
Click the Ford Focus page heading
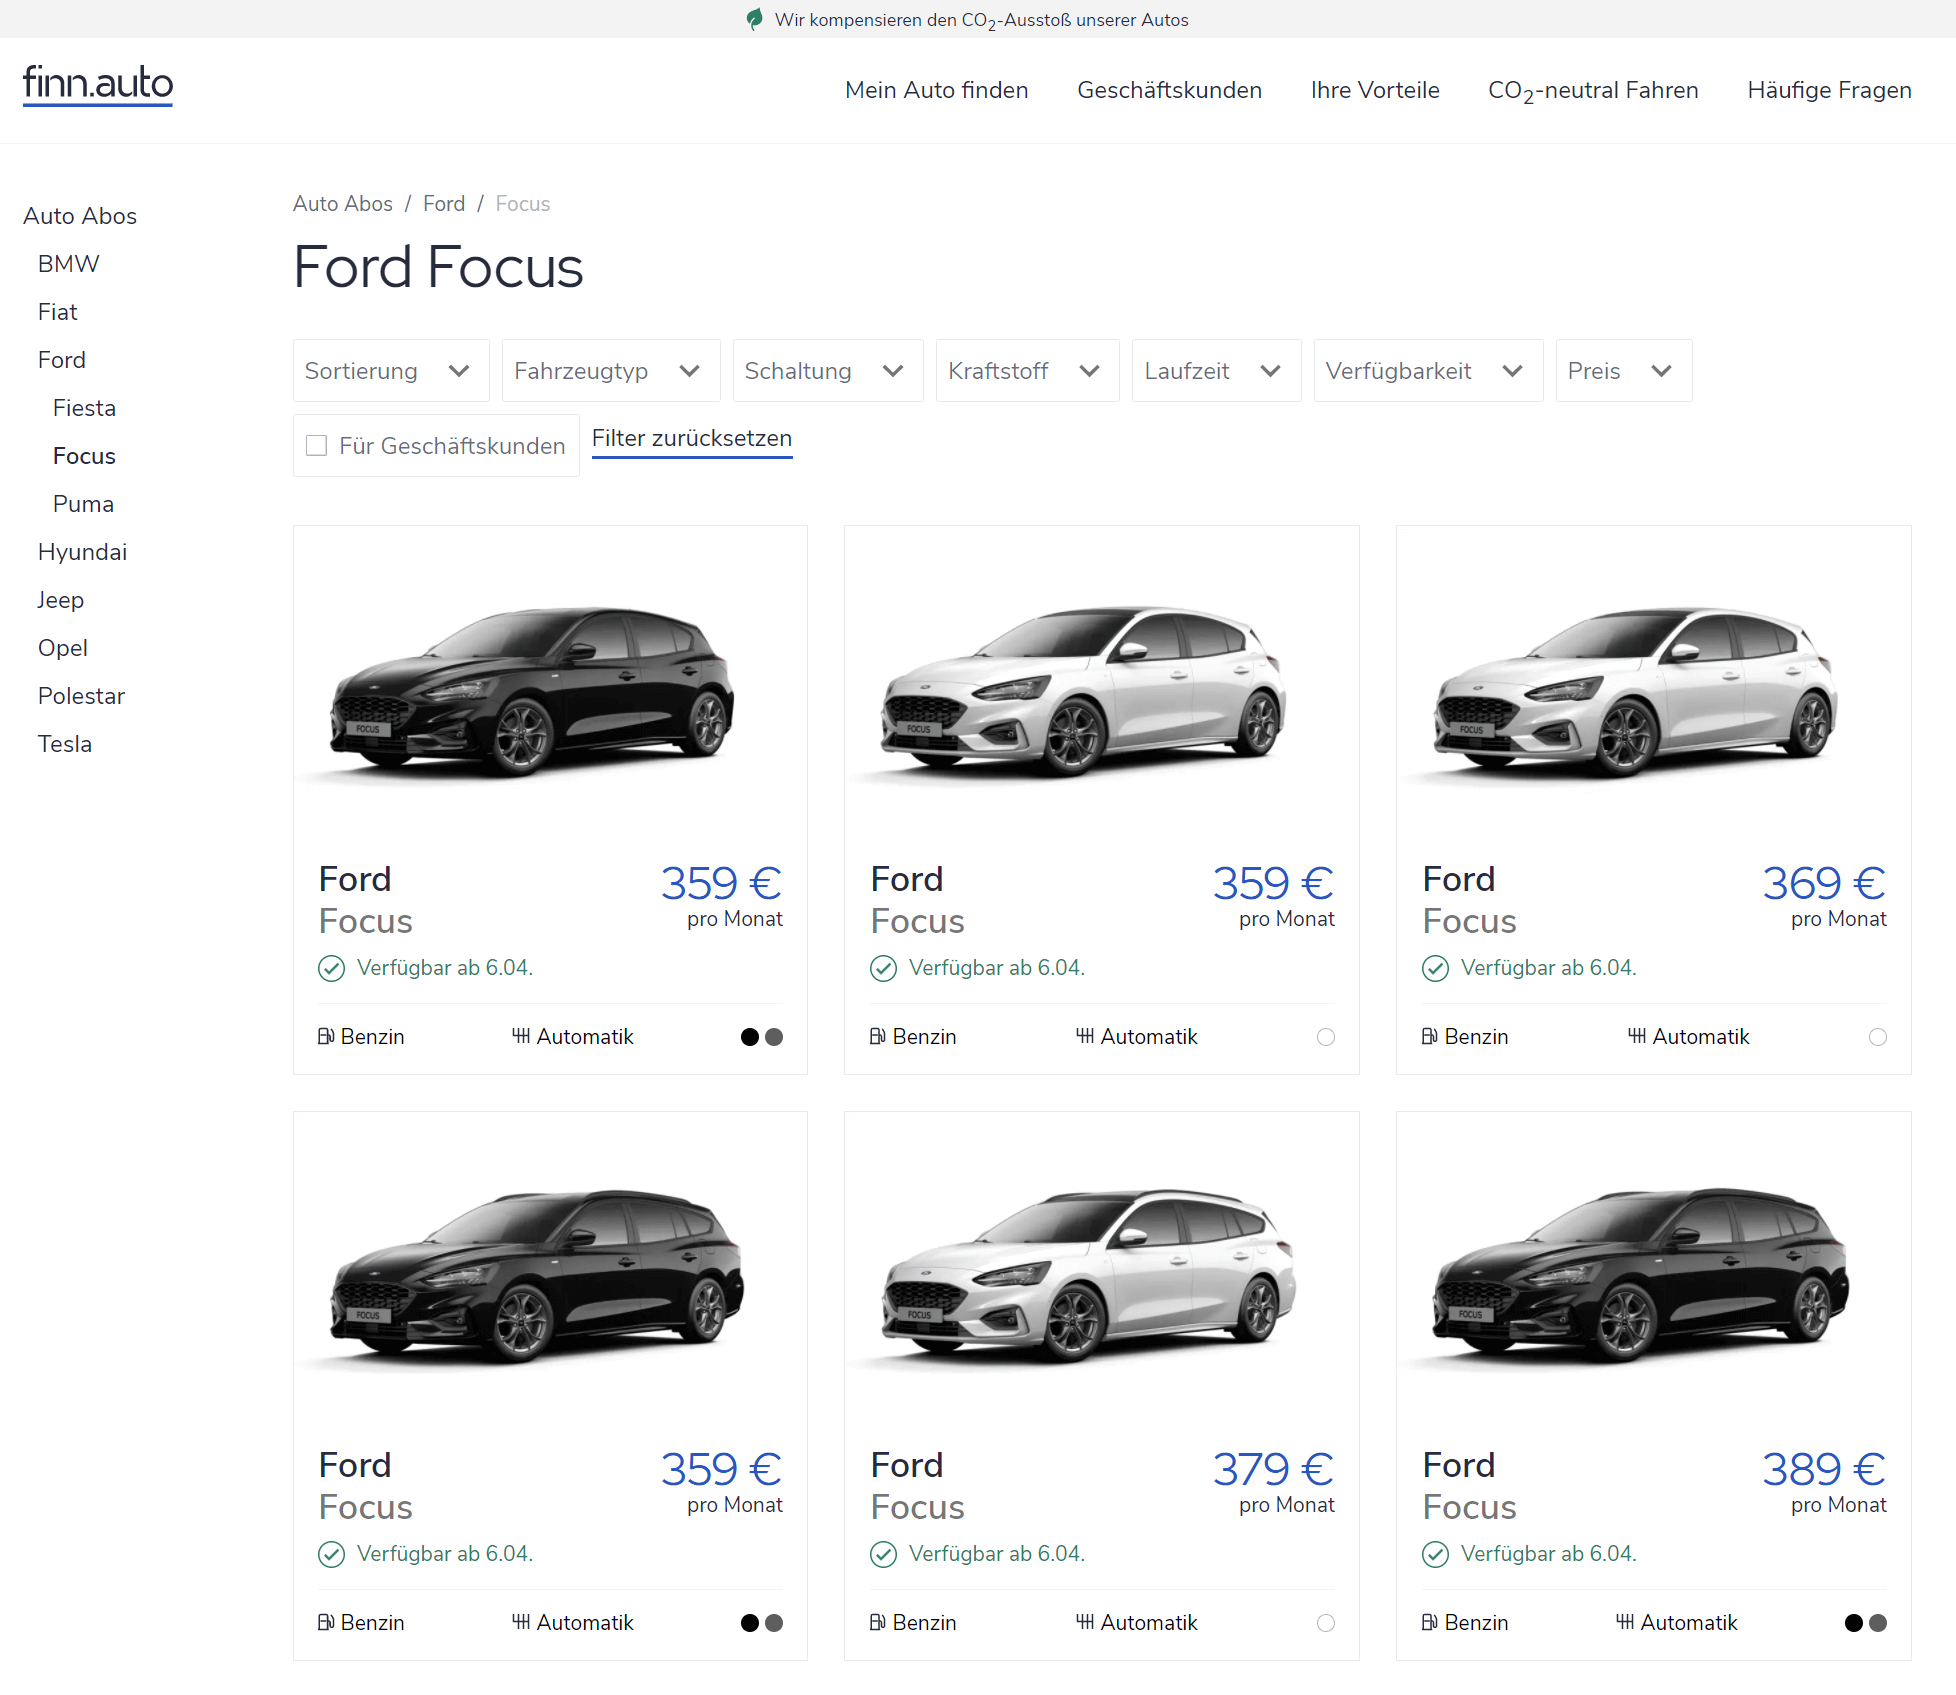(x=438, y=267)
